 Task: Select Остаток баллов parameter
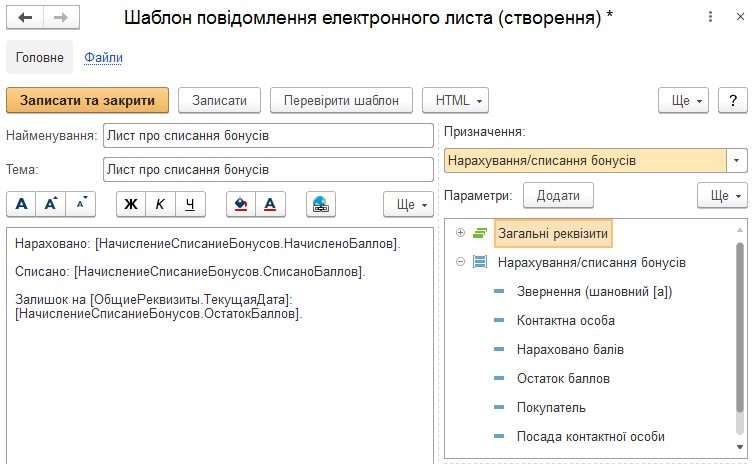coord(563,378)
